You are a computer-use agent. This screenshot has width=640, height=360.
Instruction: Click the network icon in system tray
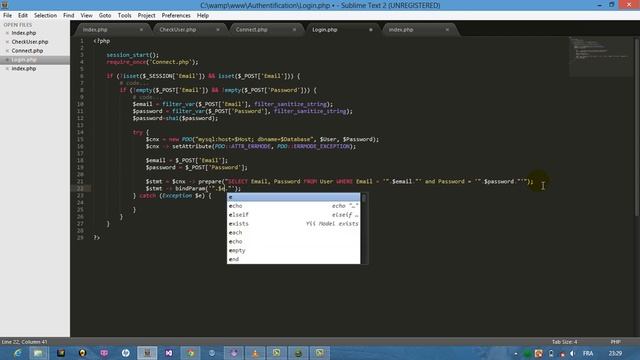pyautogui.click(x=562, y=353)
